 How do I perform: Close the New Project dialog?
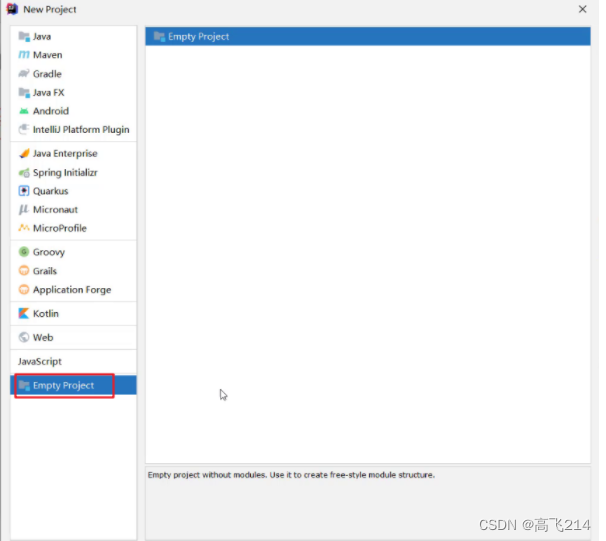[582, 9]
